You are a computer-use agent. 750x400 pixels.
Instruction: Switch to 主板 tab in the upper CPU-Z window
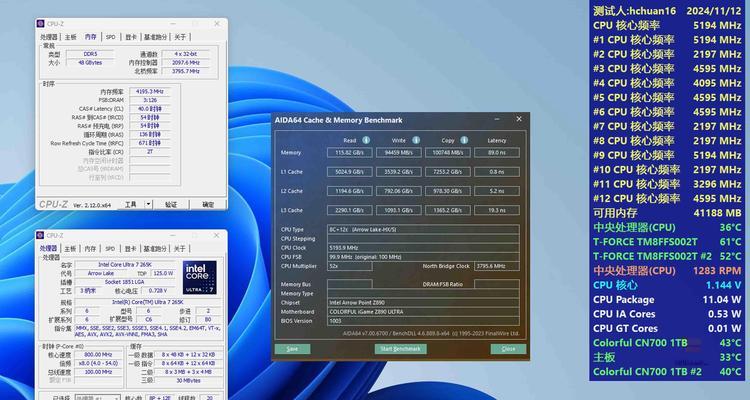[70, 37]
